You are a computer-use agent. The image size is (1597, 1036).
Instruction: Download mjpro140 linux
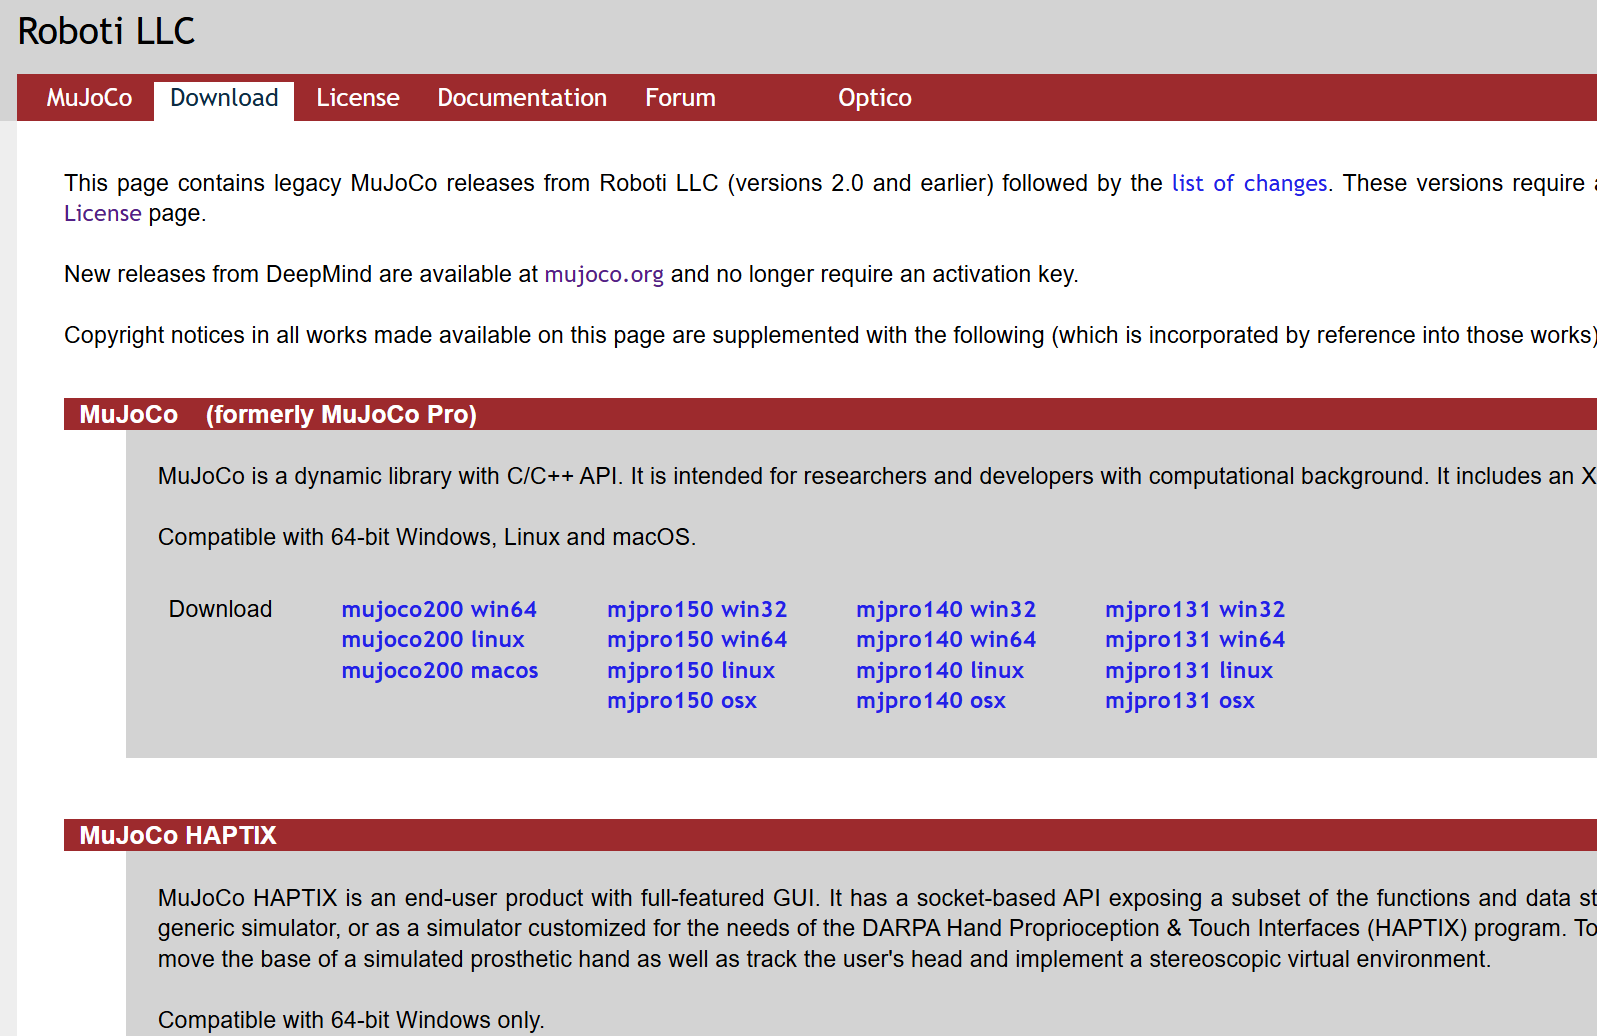tap(940, 670)
